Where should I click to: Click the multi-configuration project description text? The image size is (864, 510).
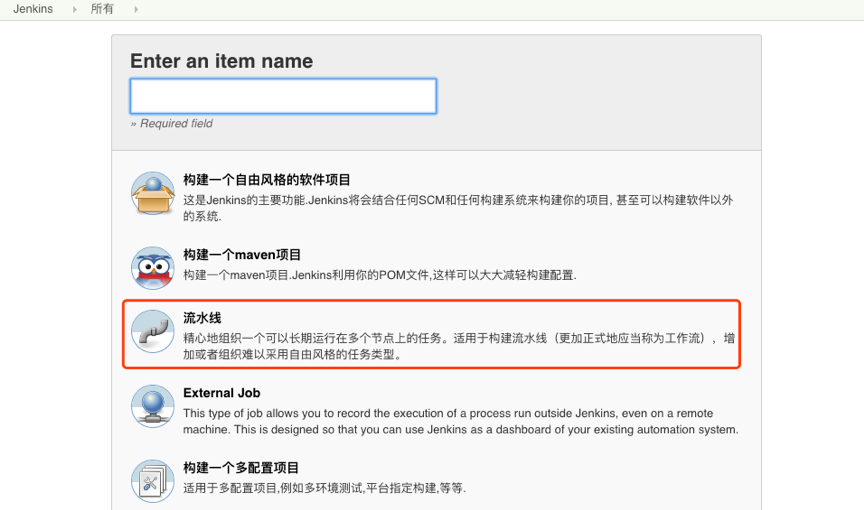[x=324, y=489]
